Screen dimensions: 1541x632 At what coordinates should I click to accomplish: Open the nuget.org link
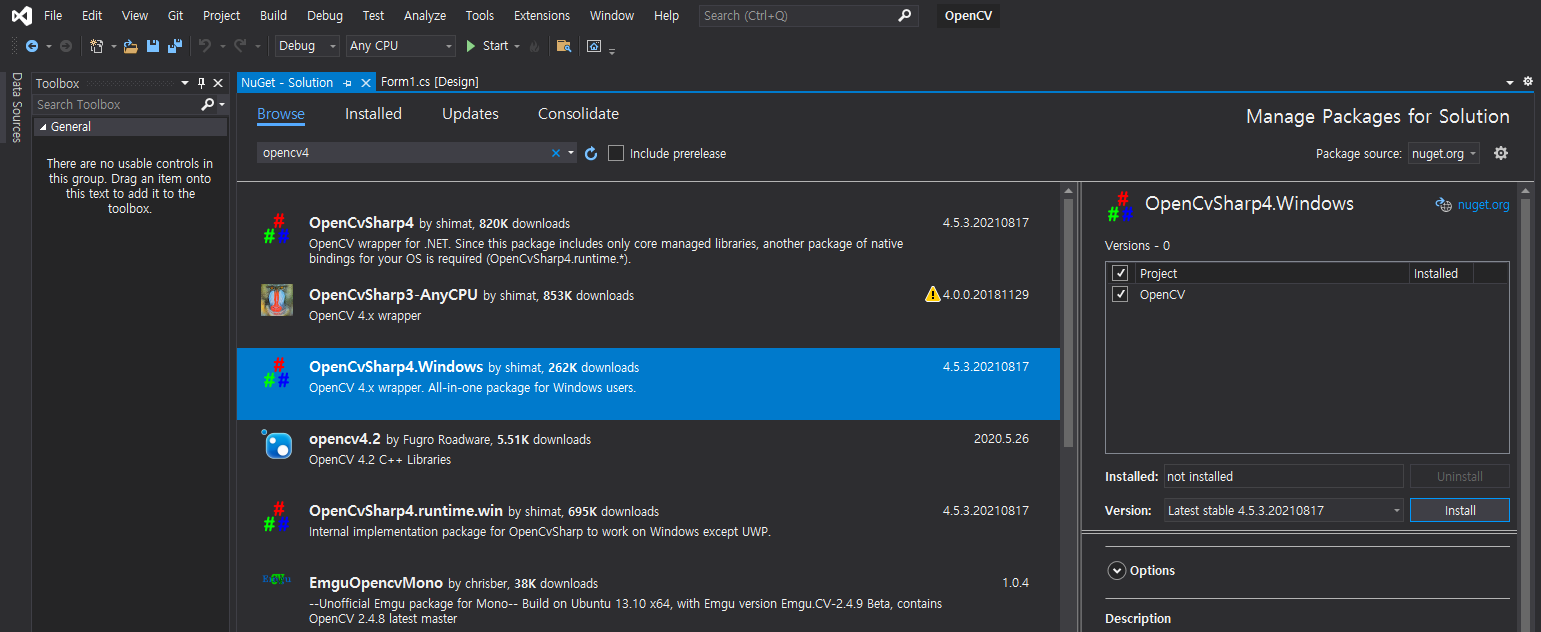click(1484, 205)
